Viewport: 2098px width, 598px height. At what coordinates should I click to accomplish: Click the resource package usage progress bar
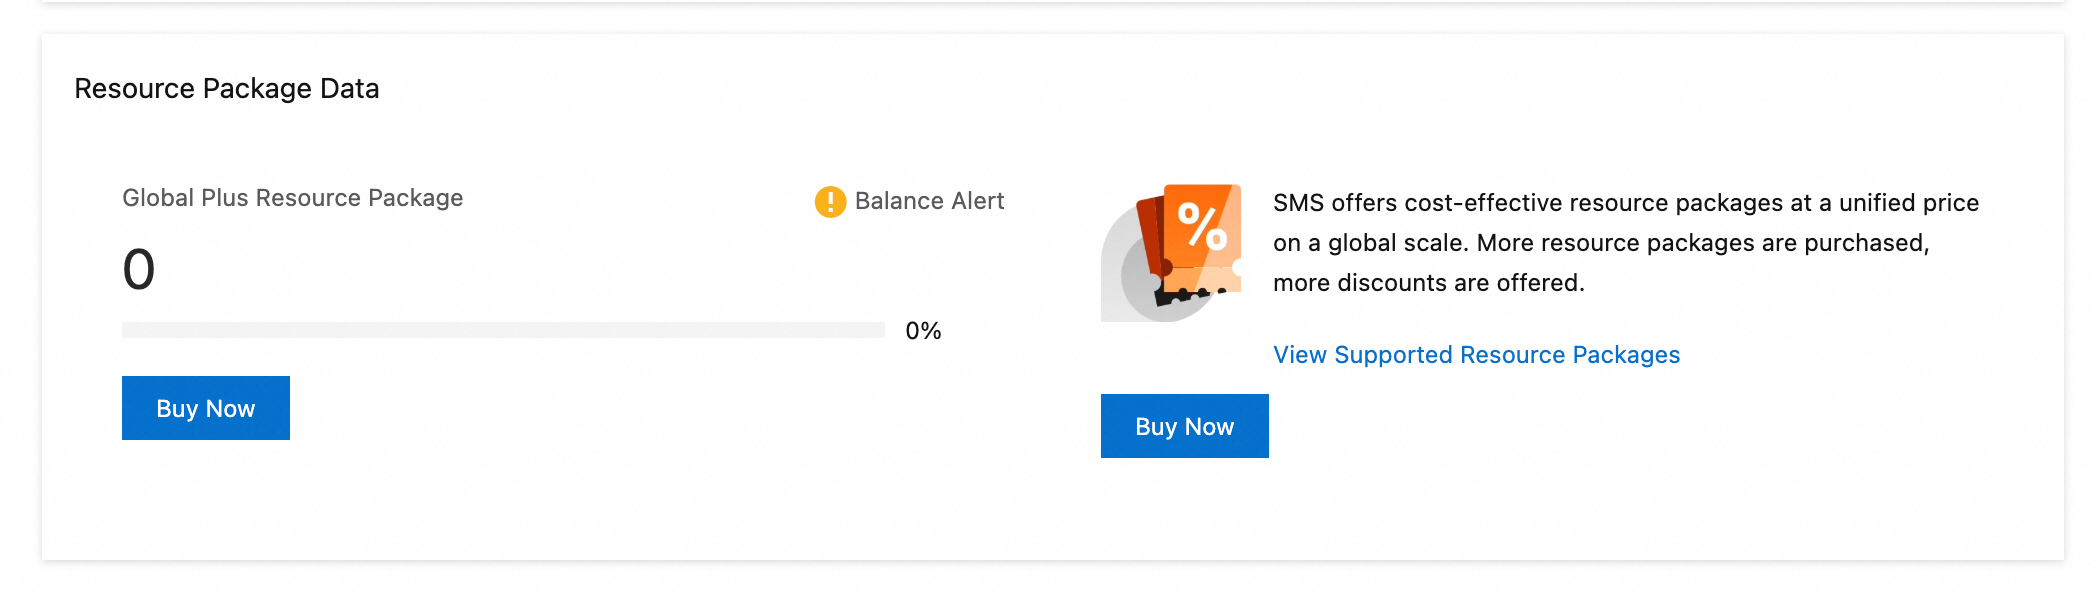(503, 330)
